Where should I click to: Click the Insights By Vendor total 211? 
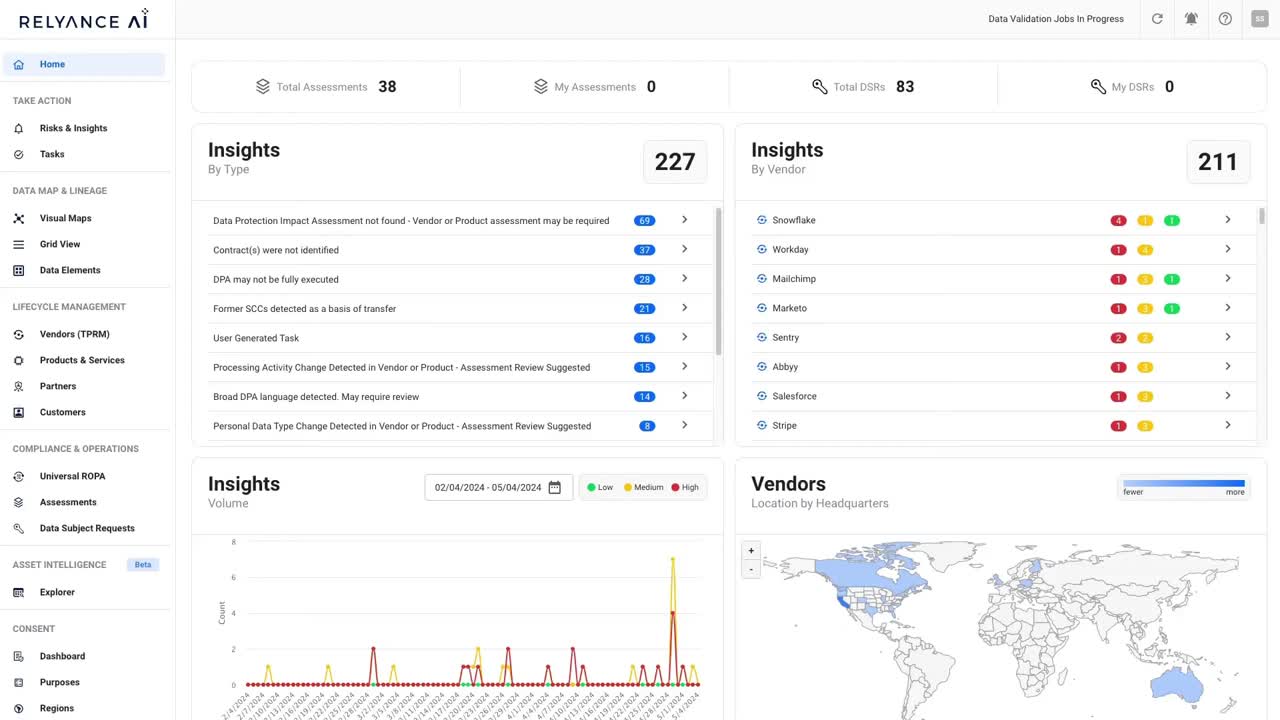click(1218, 162)
